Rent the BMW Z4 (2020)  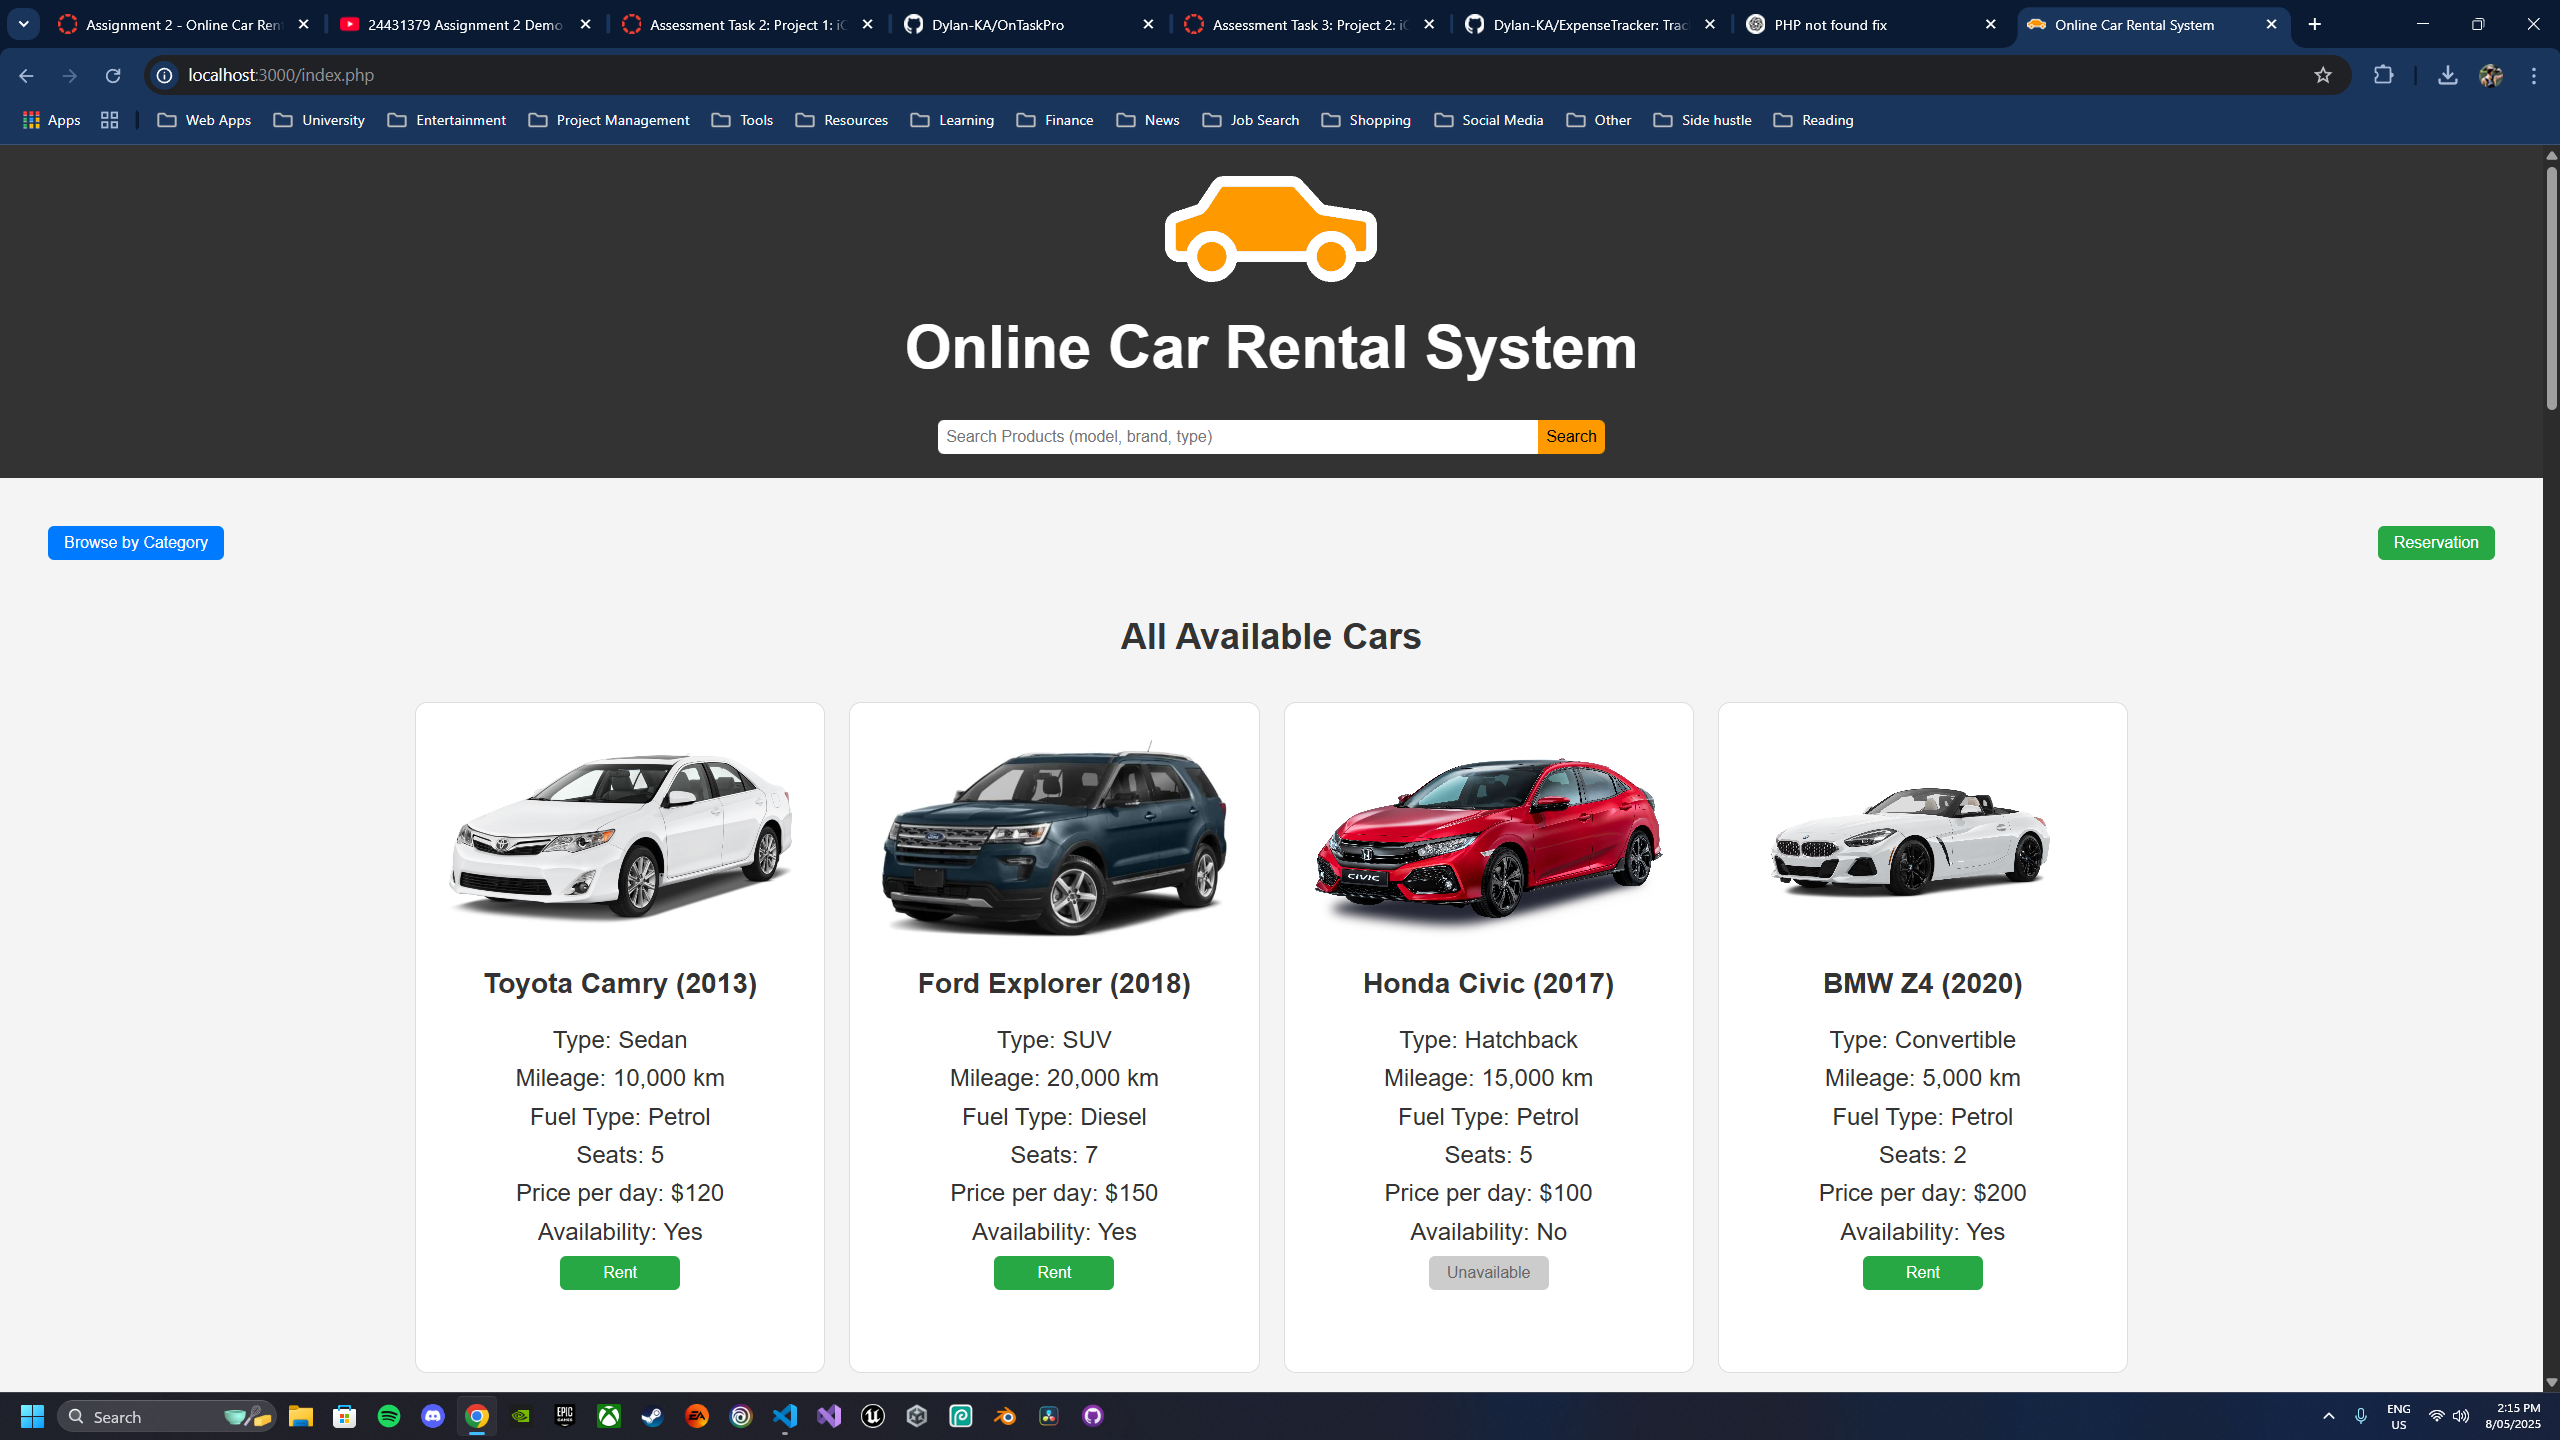(x=1922, y=1273)
